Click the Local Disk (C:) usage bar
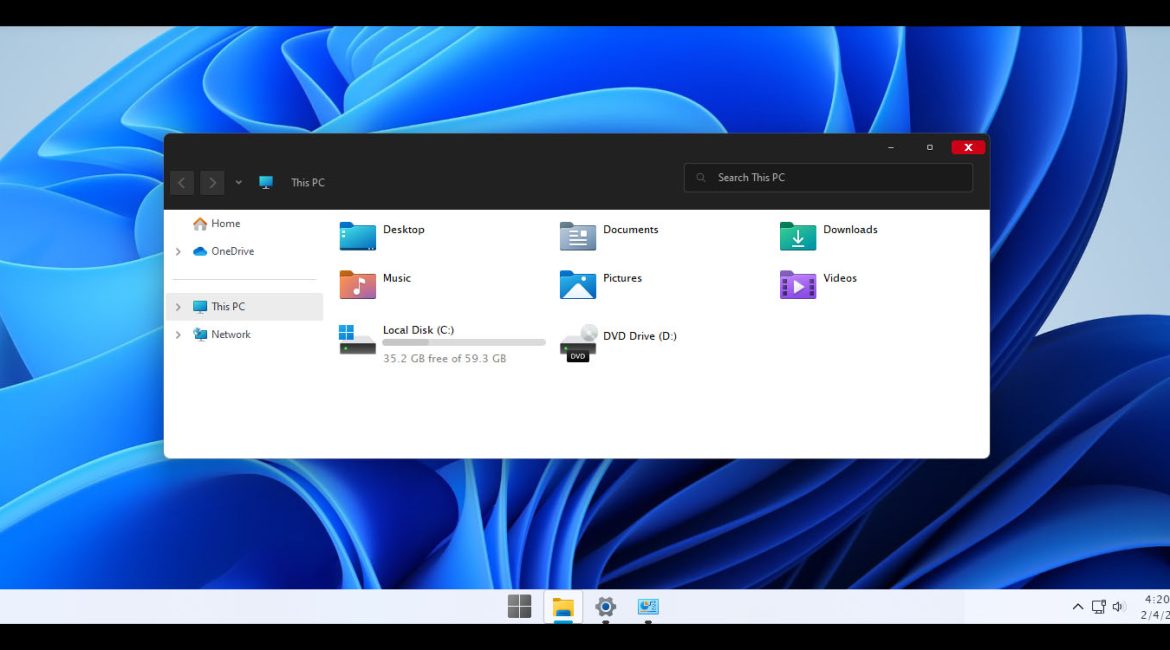This screenshot has width=1170, height=650. [x=464, y=343]
